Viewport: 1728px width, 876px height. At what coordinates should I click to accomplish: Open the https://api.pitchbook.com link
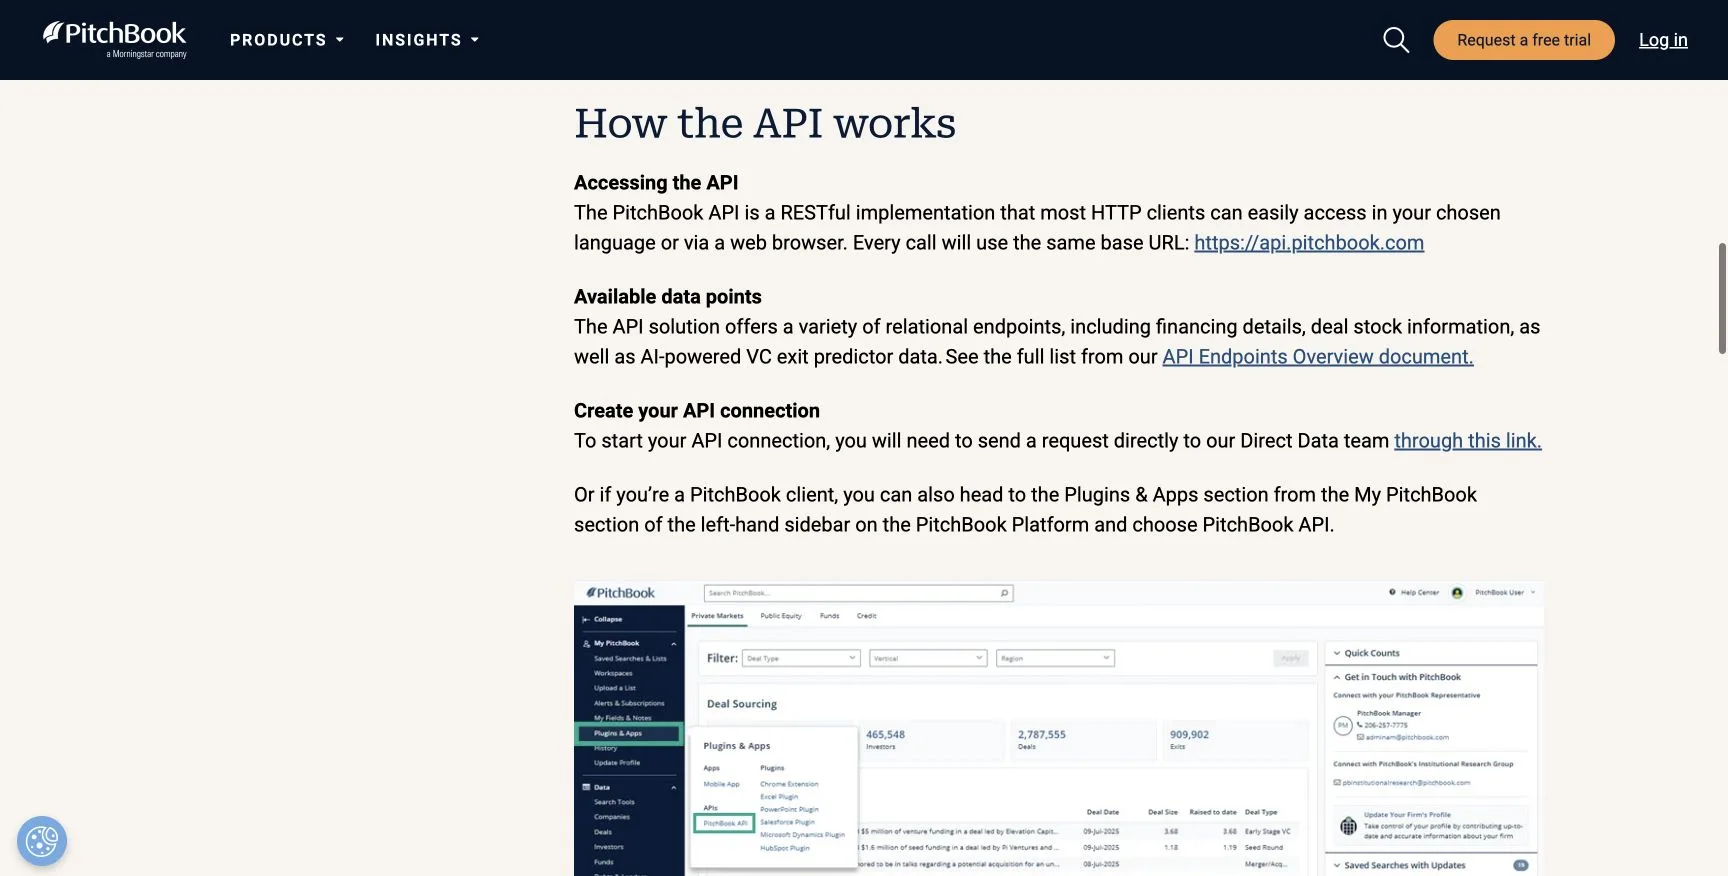point(1308,243)
